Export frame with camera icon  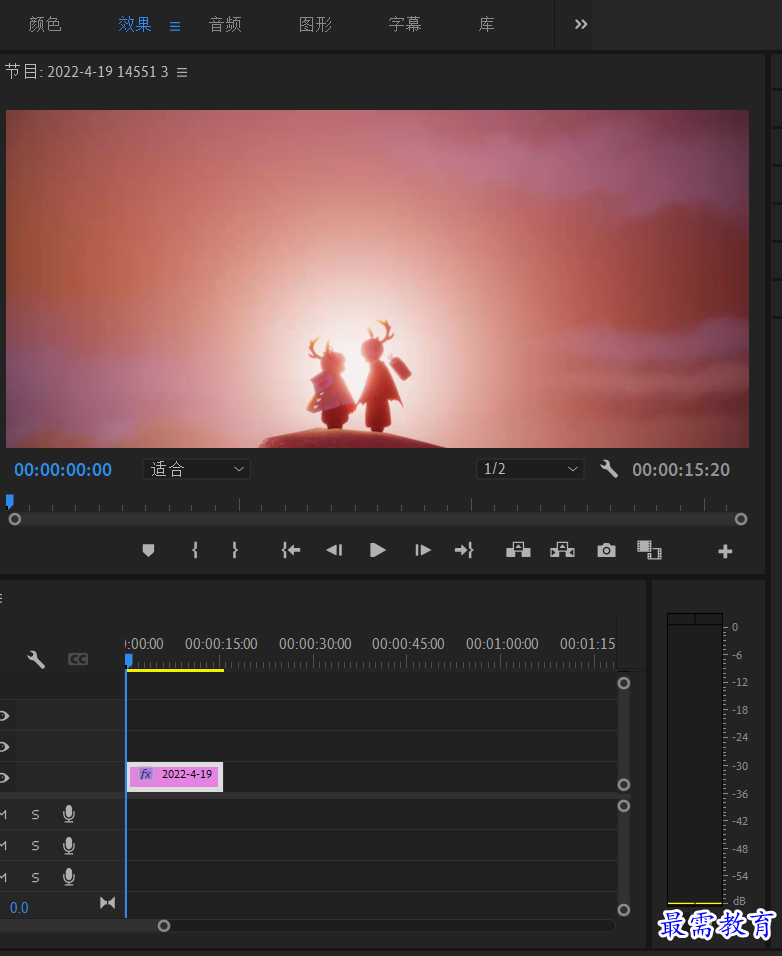606,551
